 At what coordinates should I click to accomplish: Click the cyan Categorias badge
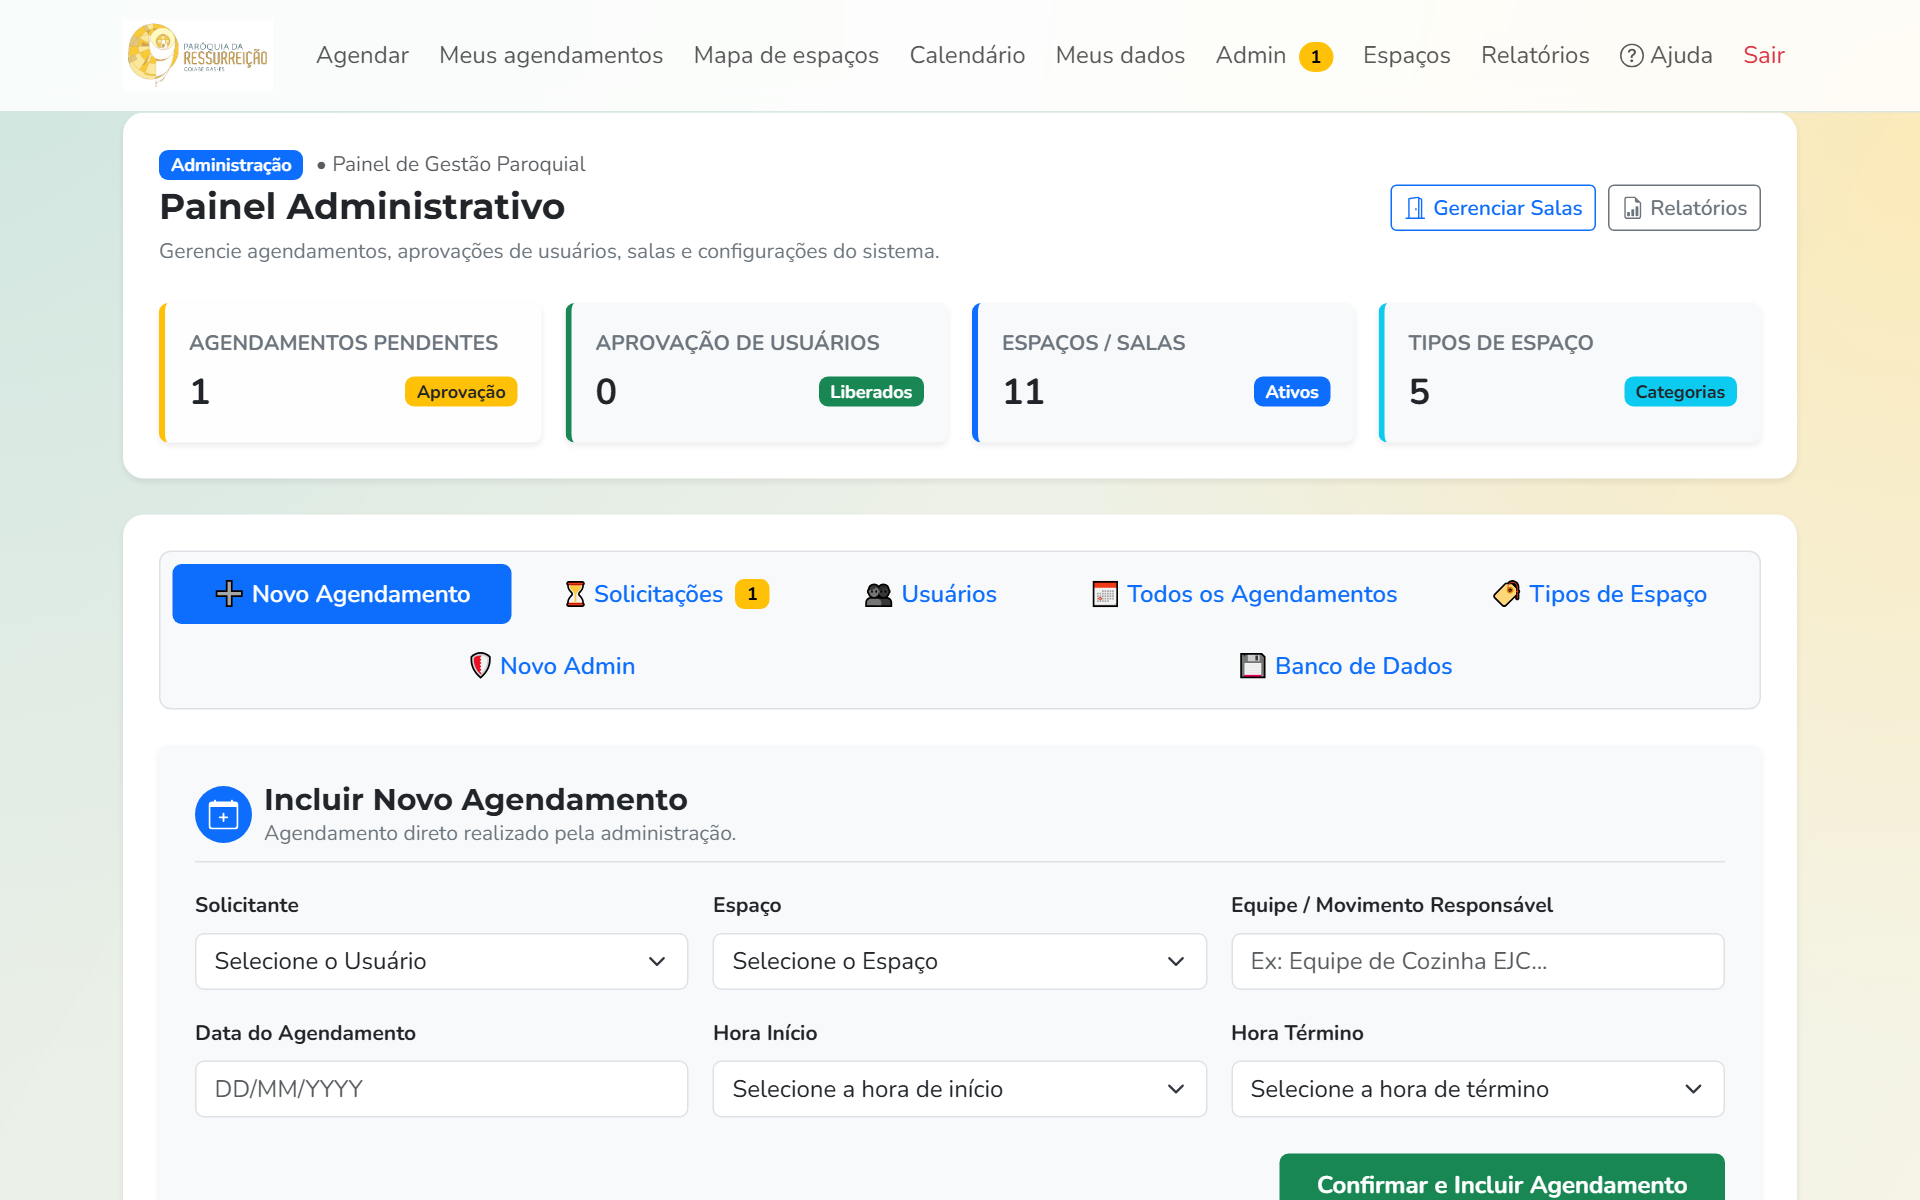coord(1680,392)
